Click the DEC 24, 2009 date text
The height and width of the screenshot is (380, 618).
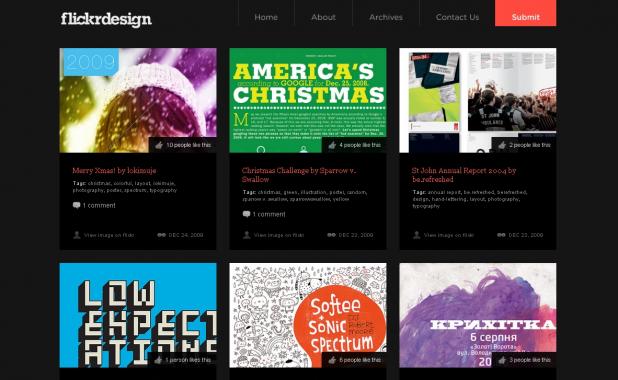(186, 235)
